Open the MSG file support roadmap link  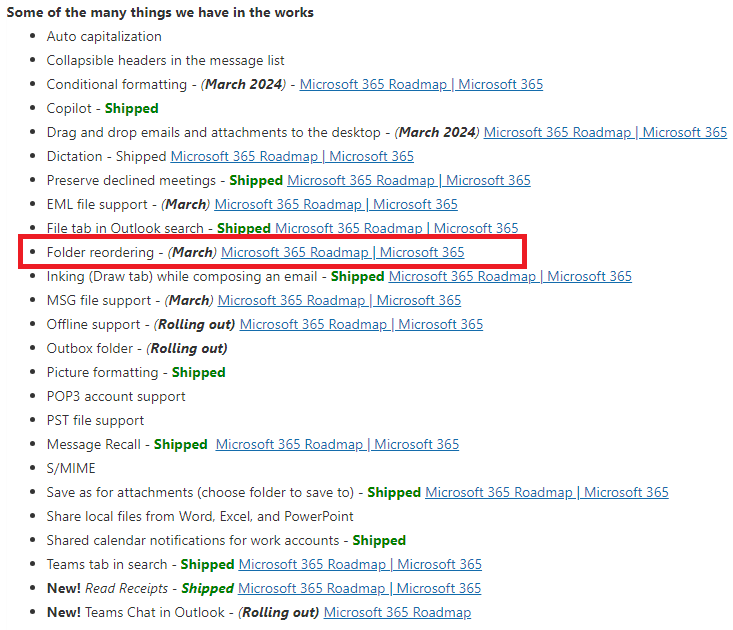coord(339,300)
